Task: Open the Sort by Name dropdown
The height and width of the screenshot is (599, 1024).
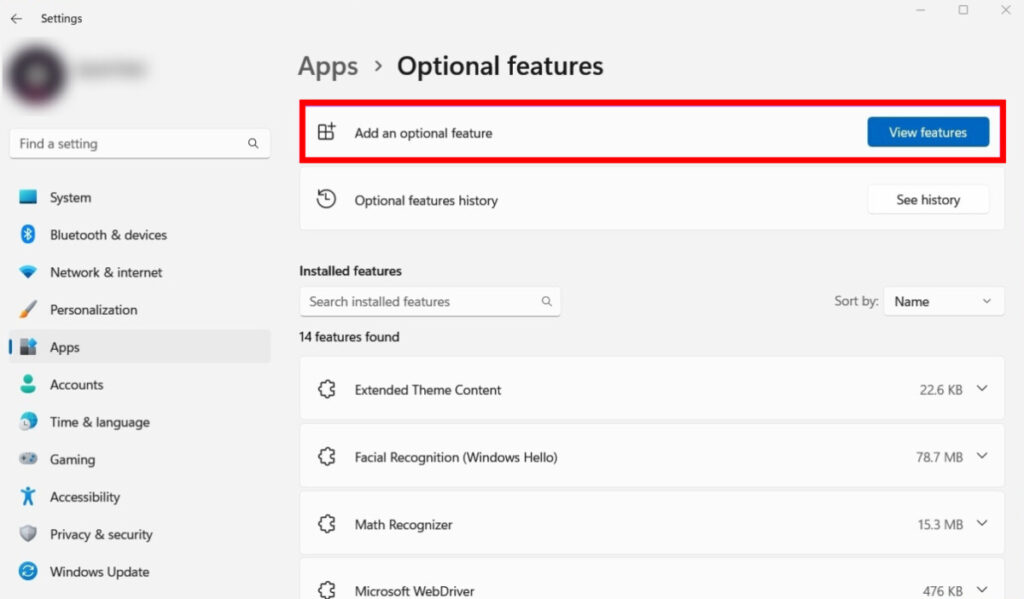Action: click(x=943, y=301)
